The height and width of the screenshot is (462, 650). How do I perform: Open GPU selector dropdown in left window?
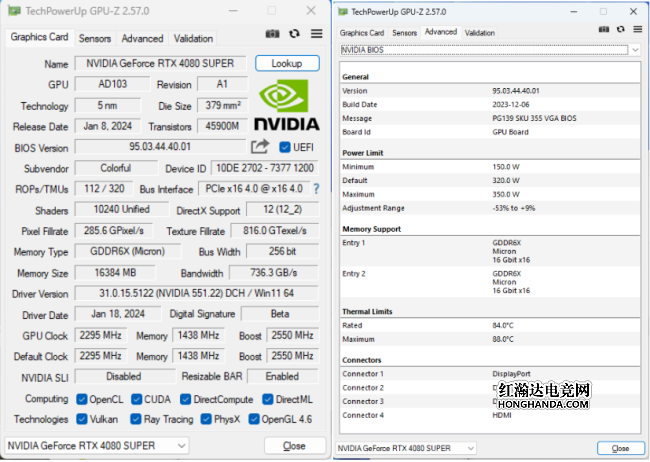(96, 445)
